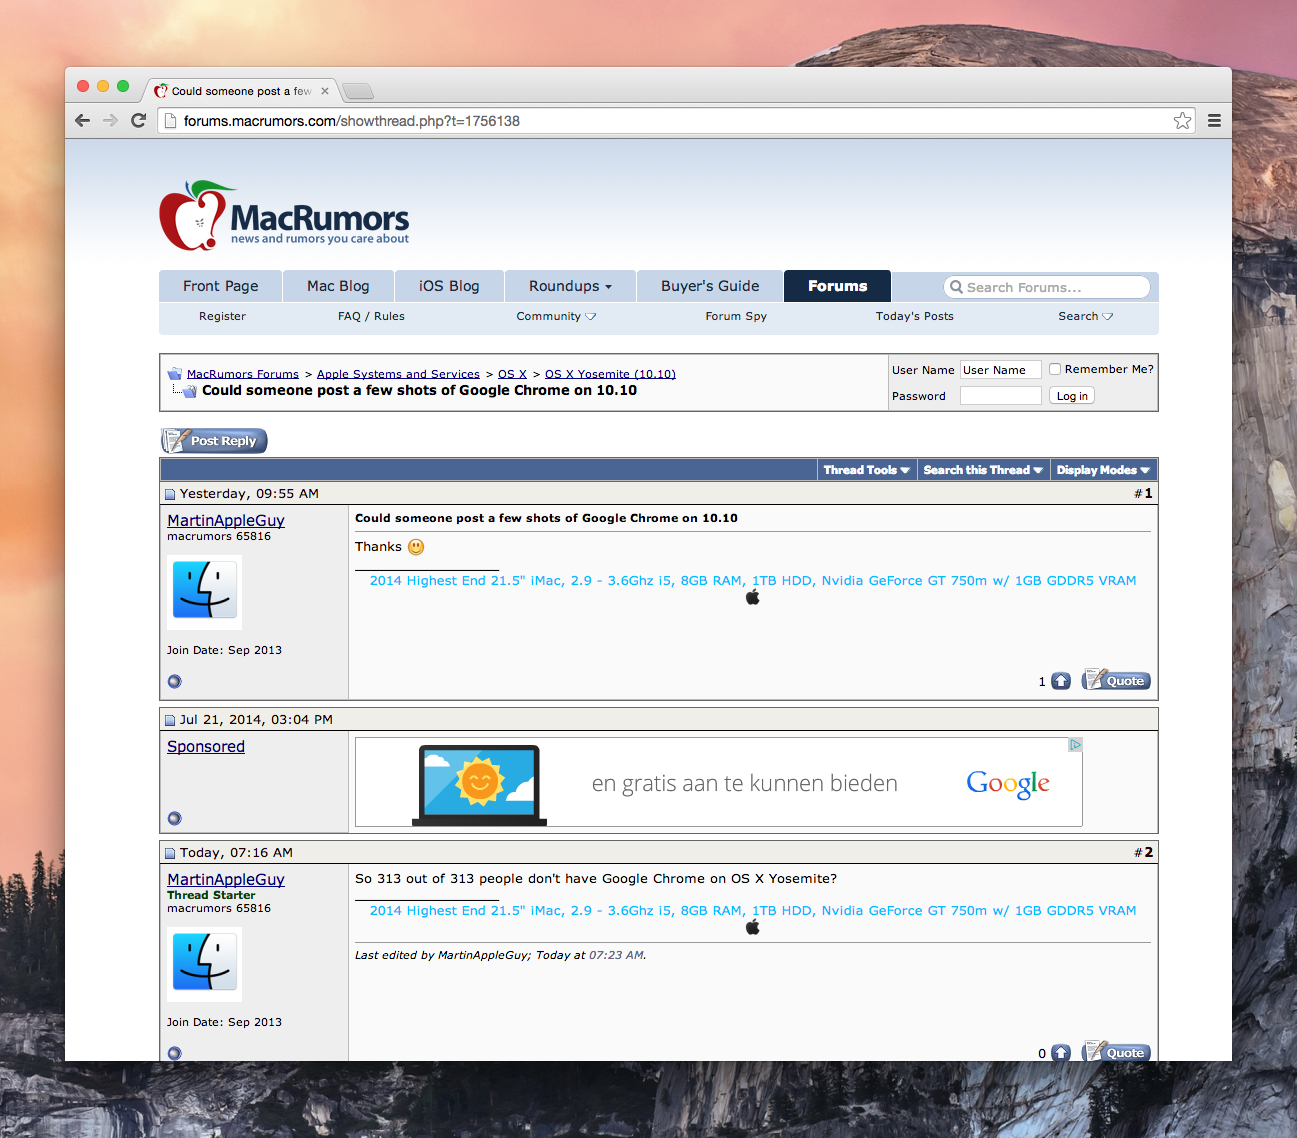Image resolution: width=1297 pixels, height=1138 pixels.
Task: Click the User Name input field
Action: click(1001, 370)
